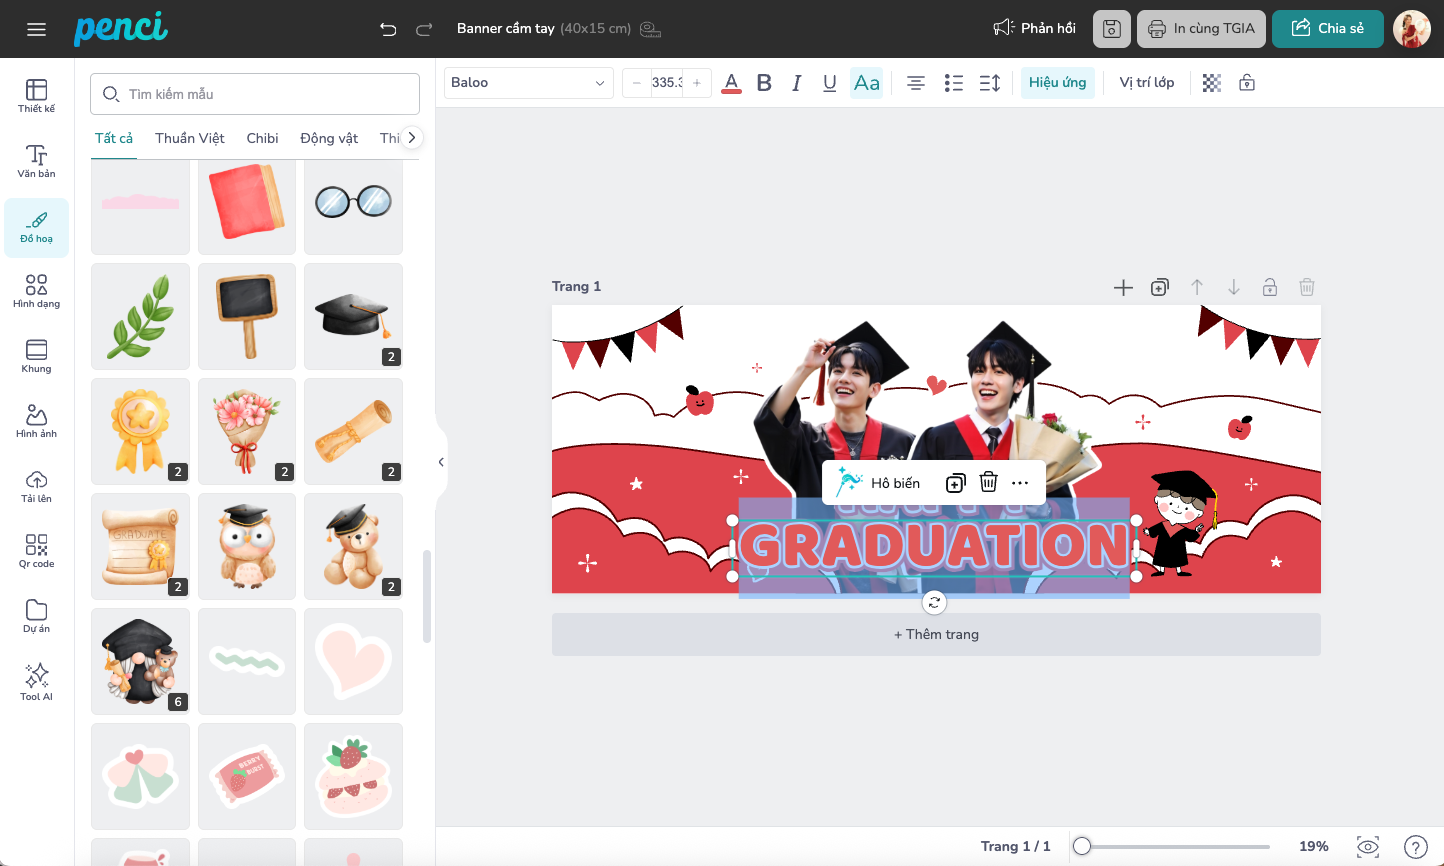Toggle italic text style
Viewport: 1444px width, 866px height.
coord(797,83)
